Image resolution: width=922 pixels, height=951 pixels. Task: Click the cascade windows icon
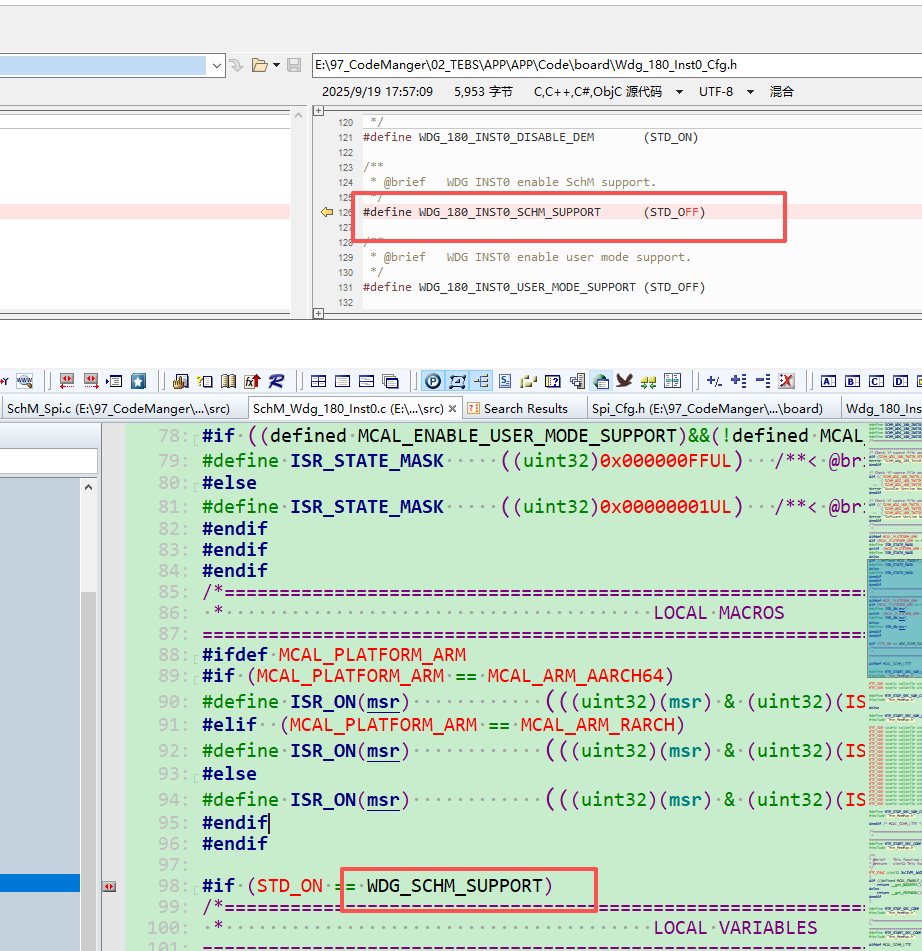pyautogui.click(x=390, y=381)
